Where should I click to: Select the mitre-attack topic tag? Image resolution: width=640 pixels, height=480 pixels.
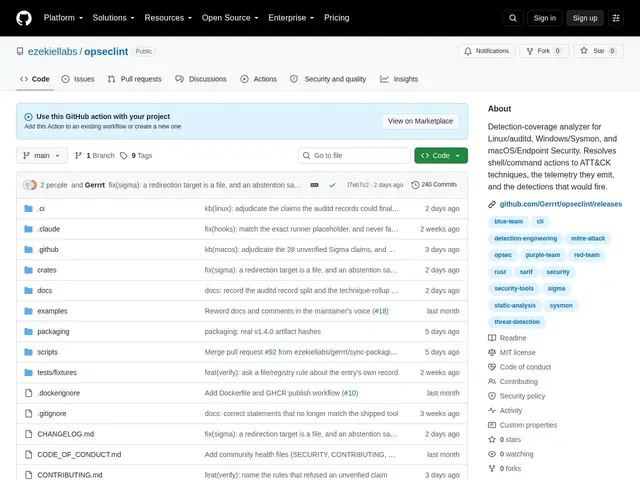(x=588, y=238)
